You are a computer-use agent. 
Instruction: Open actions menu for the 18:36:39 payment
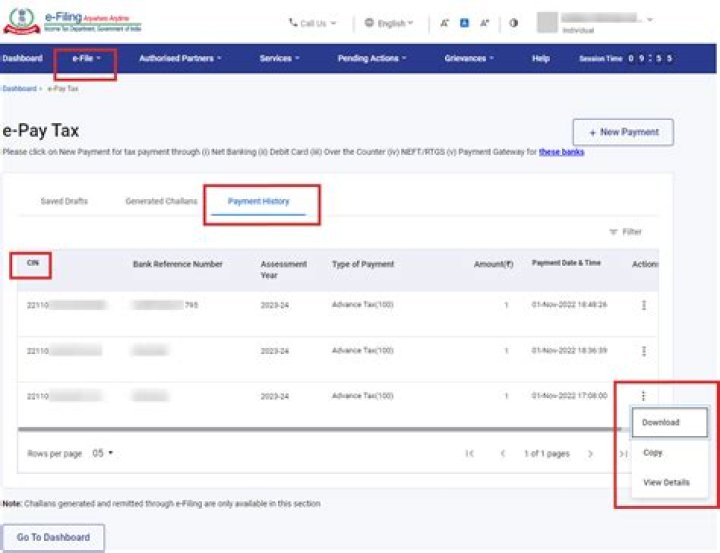pos(644,351)
